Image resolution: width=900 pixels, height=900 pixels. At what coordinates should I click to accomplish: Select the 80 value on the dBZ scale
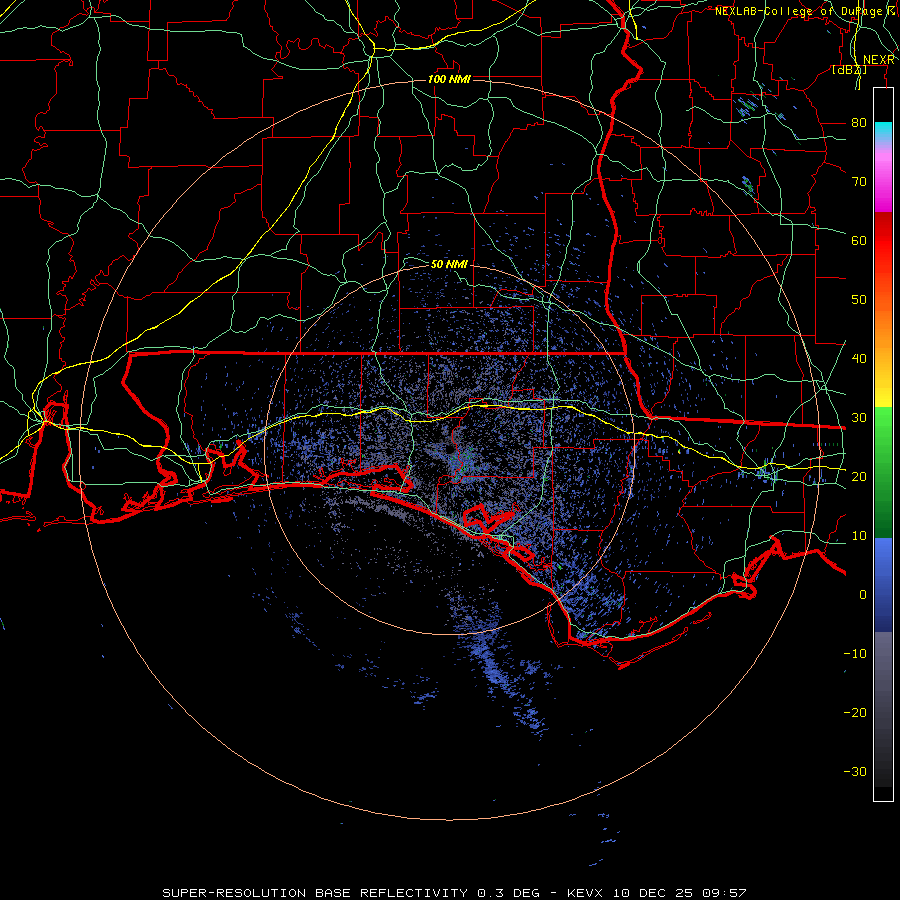859,122
